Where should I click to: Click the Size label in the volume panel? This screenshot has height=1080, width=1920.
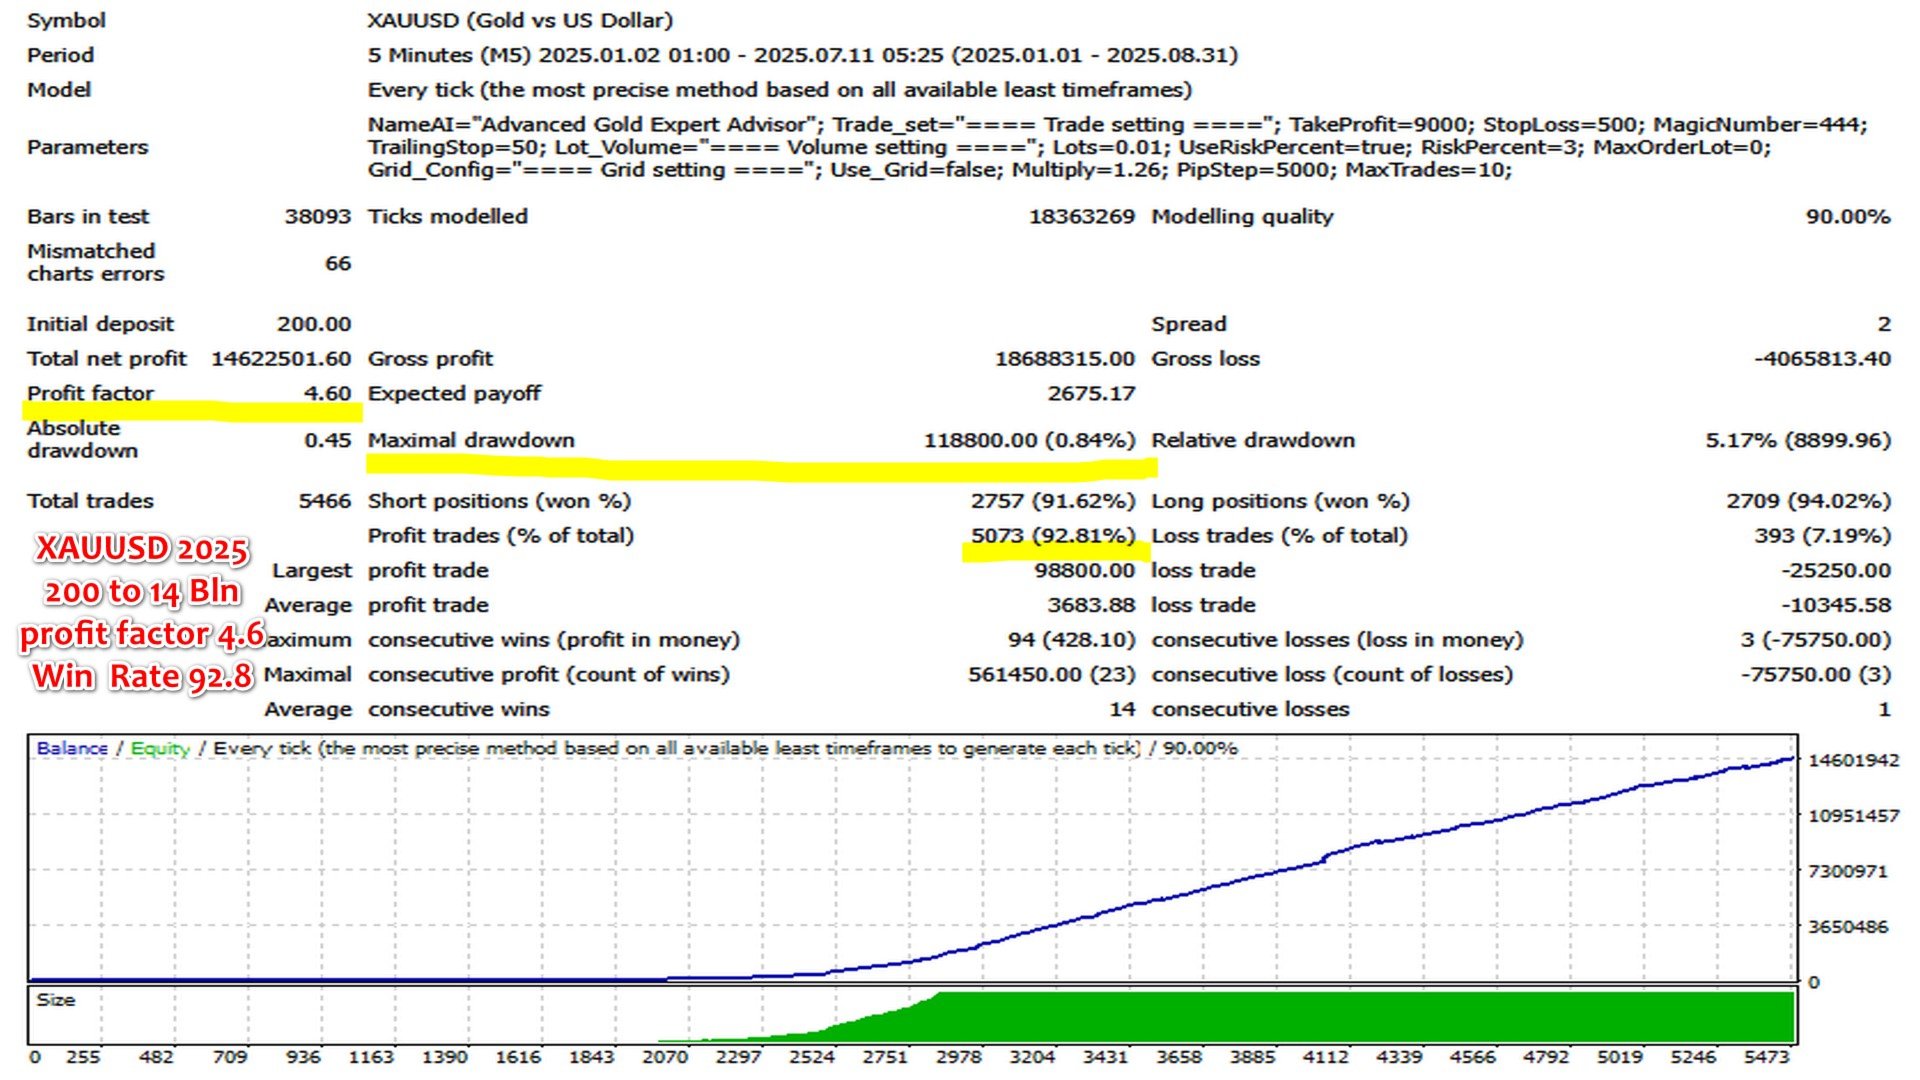point(56,999)
